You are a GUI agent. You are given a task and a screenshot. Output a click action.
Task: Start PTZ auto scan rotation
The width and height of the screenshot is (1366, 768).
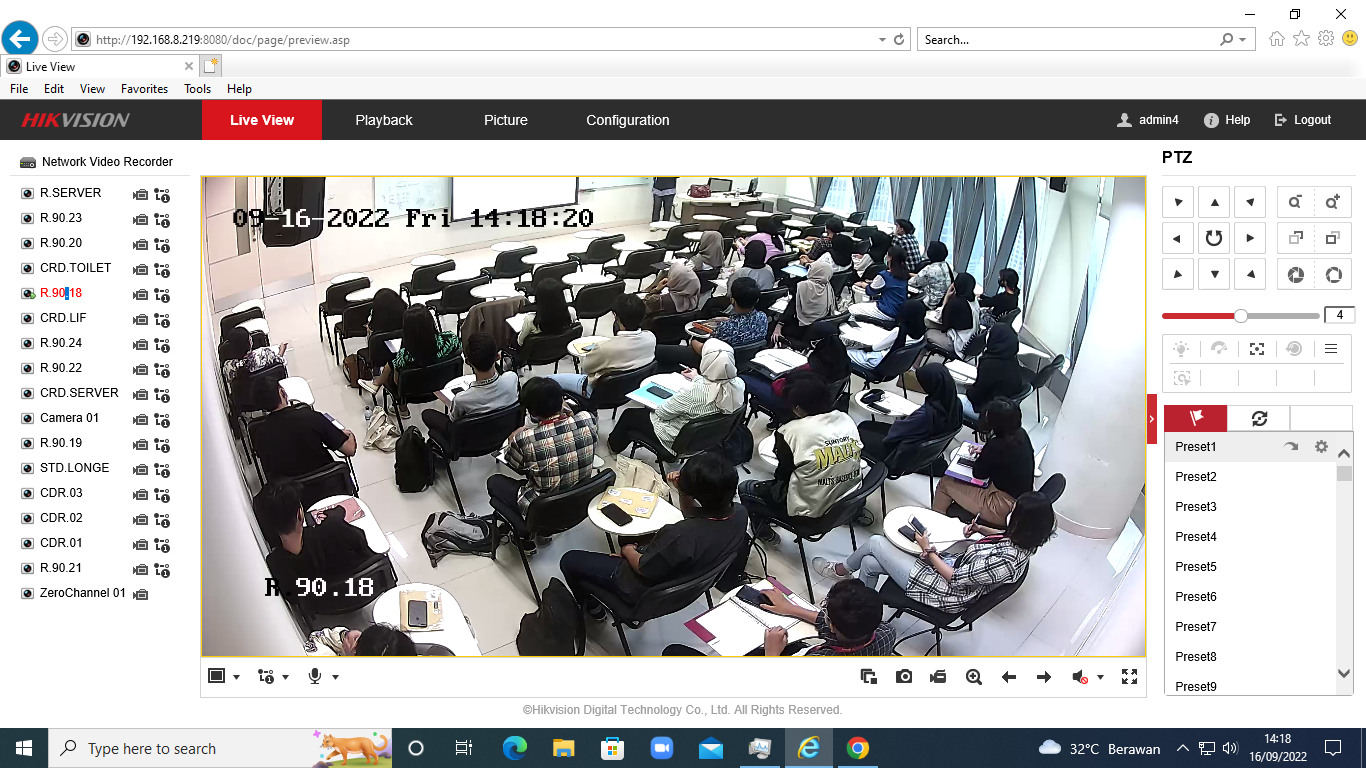pyautogui.click(x=1214, y=238)
